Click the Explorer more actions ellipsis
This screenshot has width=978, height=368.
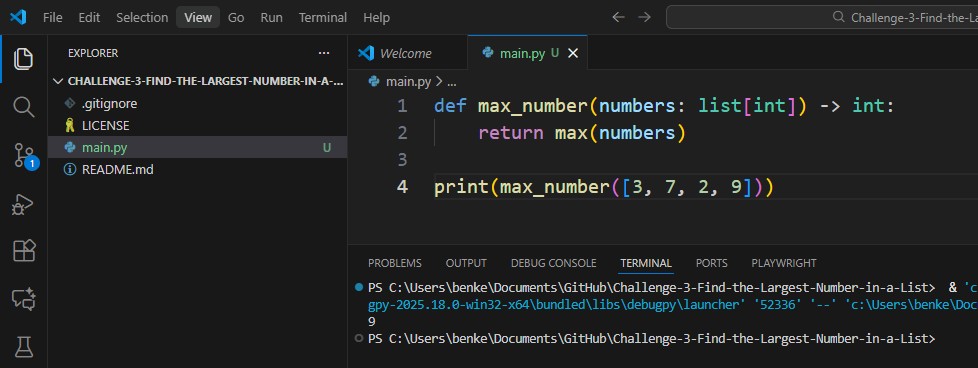point(324,54)
